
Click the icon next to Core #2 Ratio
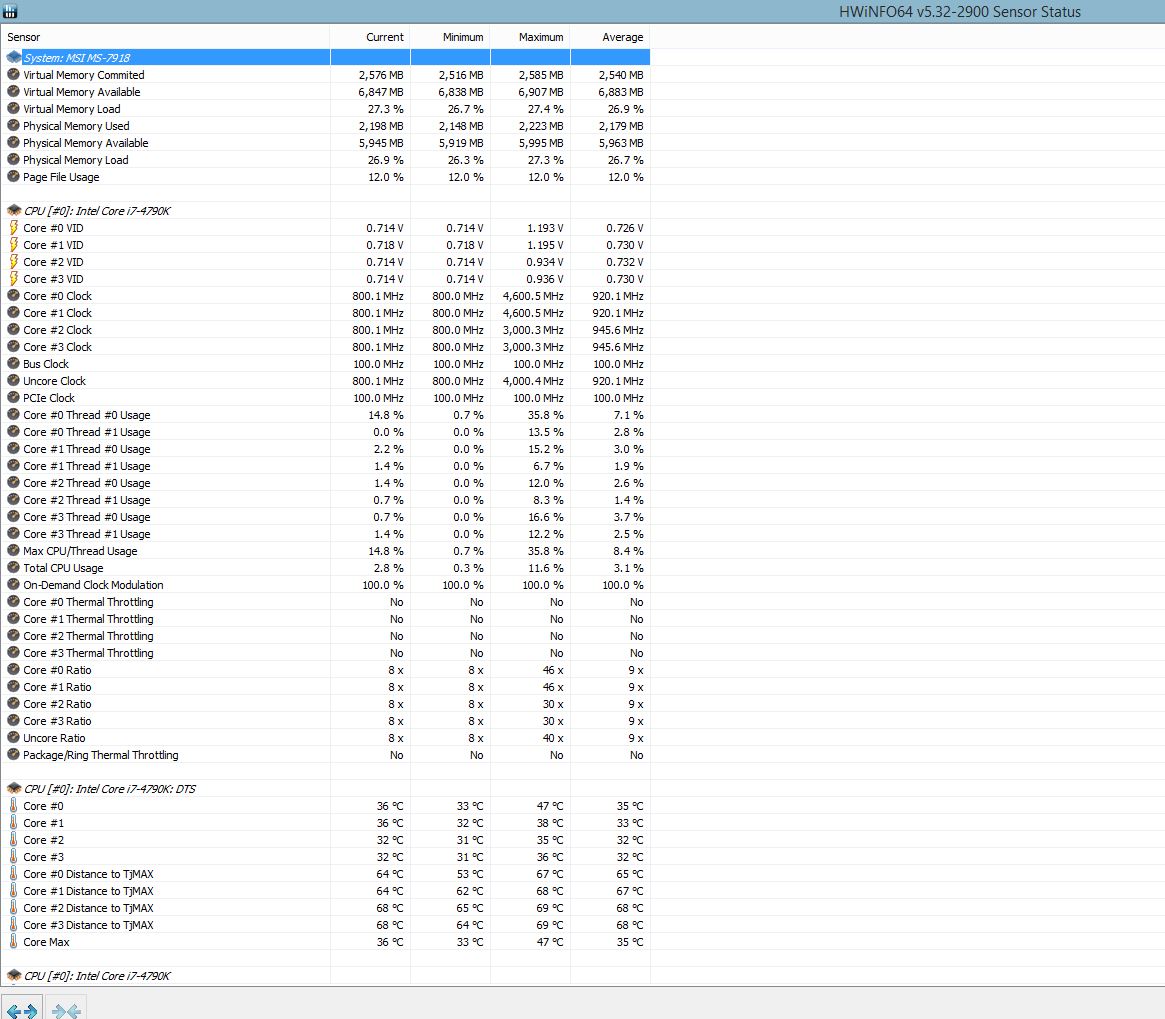[x=13, y=704]
